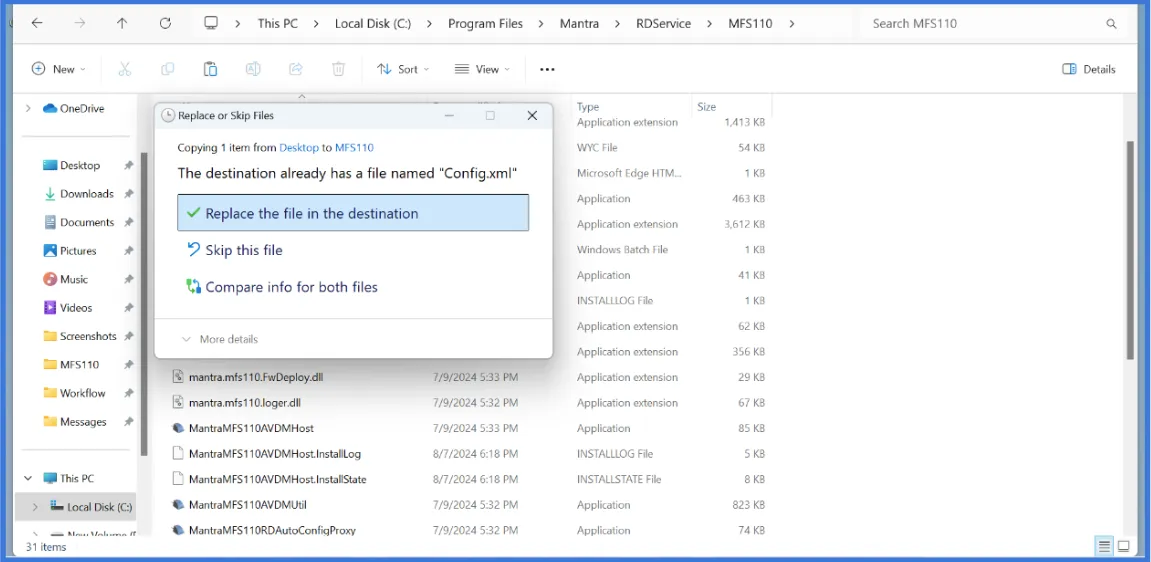Click MFS110 breadcrumb segment
1151x562 pixels.
coord(750,23)
